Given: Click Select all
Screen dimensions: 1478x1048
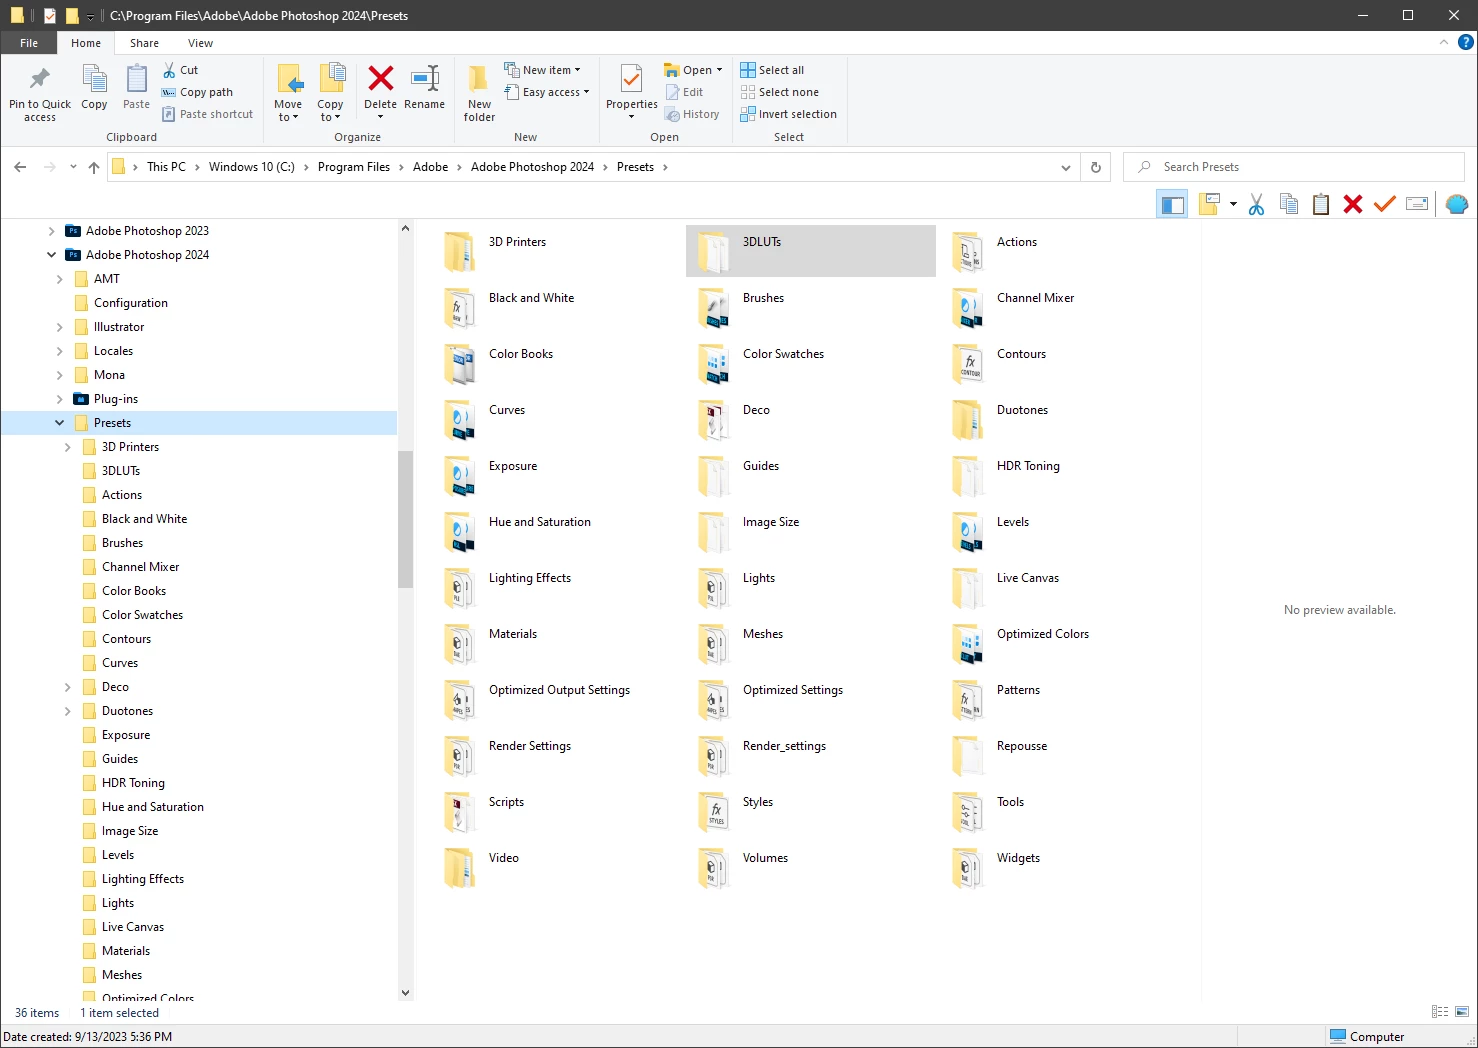Looking at the screenshot, I should (772, 70).
